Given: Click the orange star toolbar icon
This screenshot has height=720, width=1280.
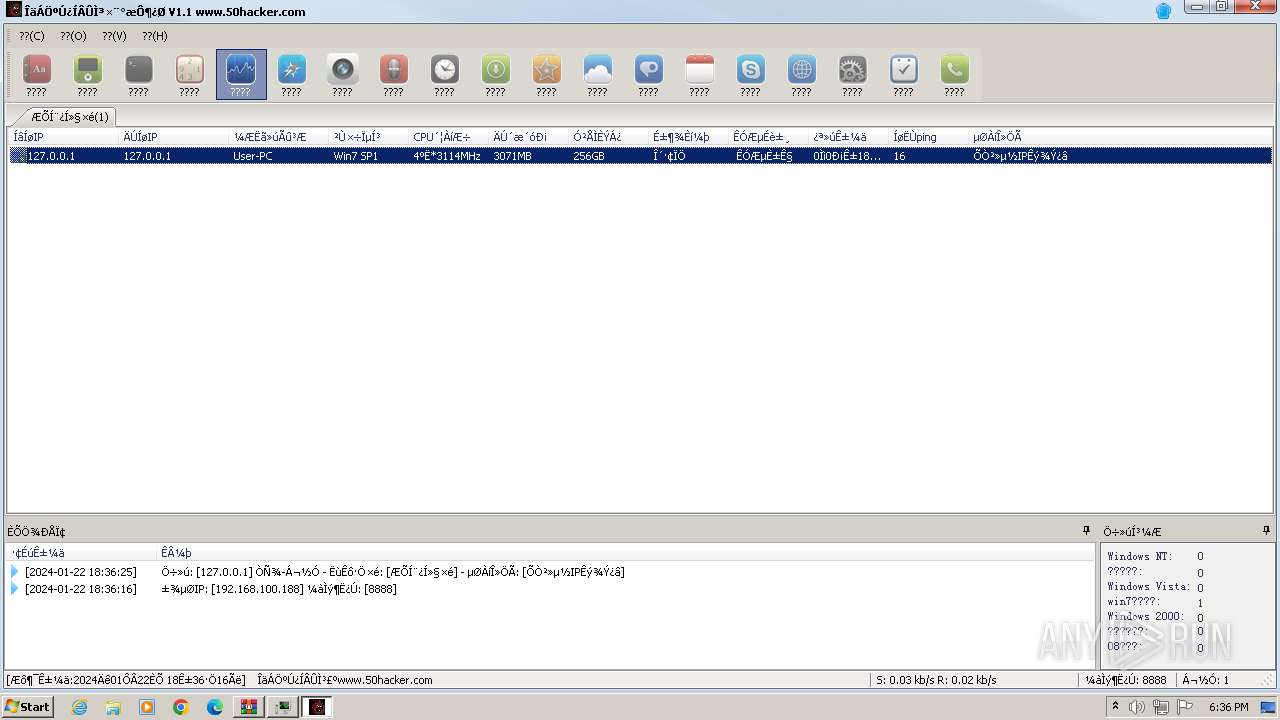Looking at the screenshot, I should [x=546, y=74].
